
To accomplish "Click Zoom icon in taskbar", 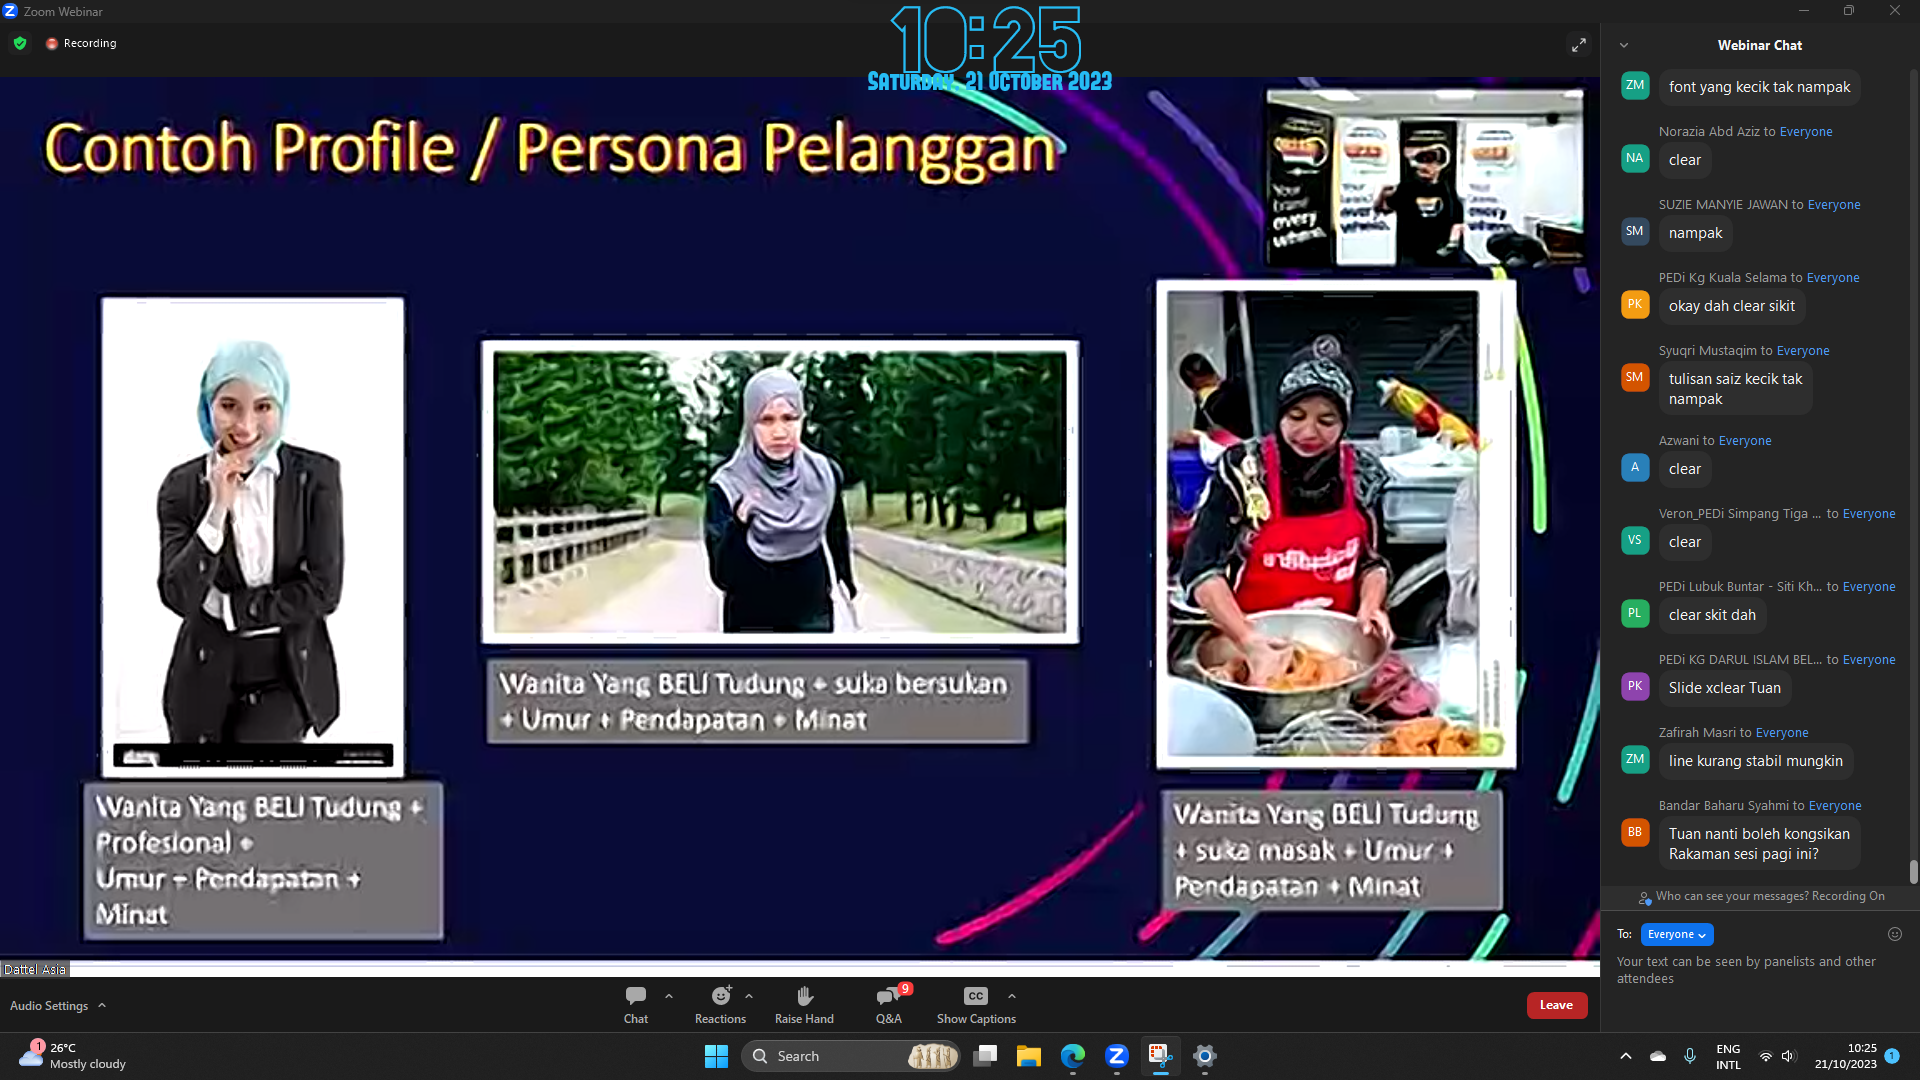I will [1117, 1056].
